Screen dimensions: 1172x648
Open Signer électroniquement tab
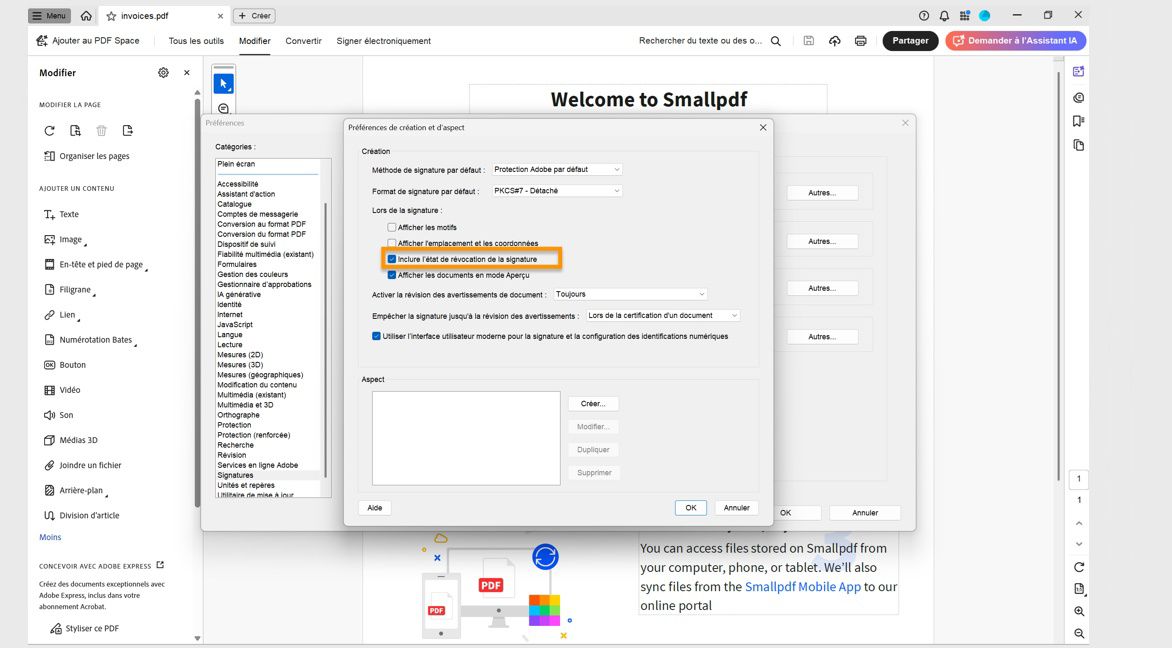[383, 41]
